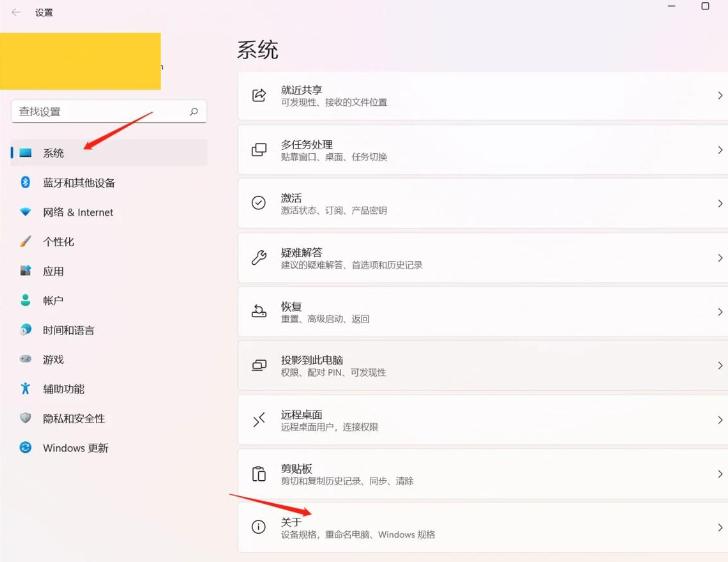Click the wrench icon for 疑难解答
This screenshot has width=728, height=562.
tap(259, 257)
